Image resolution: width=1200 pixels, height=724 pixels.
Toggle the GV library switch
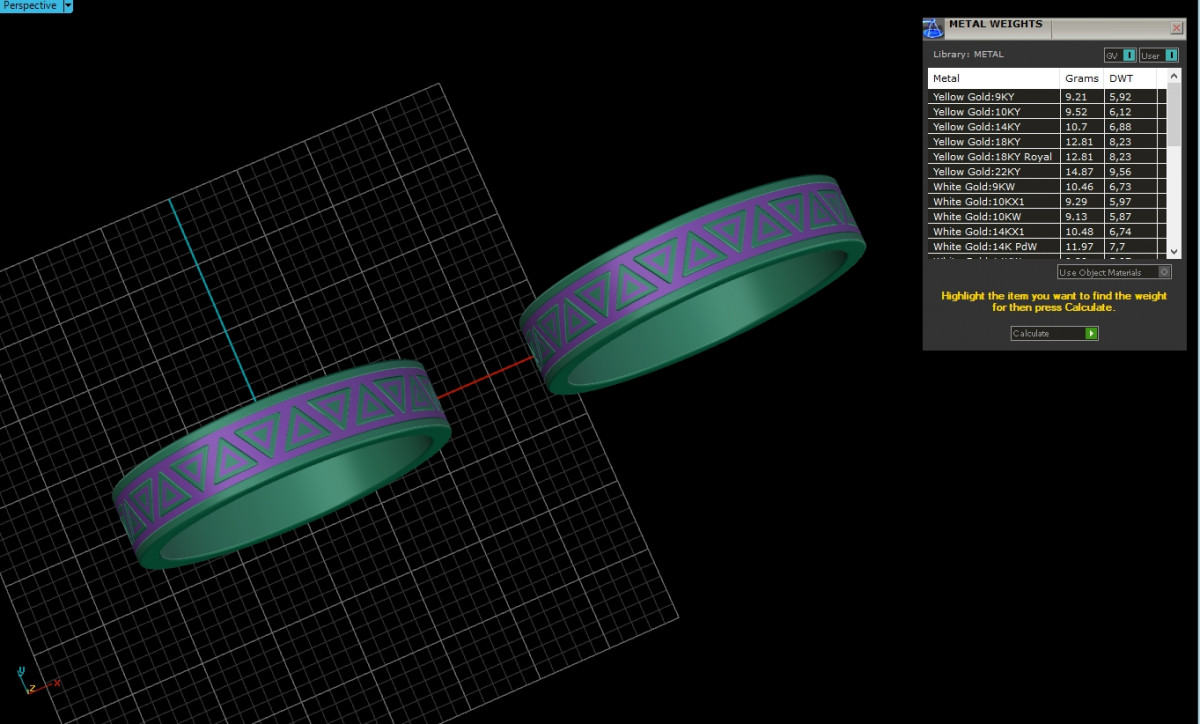click(1120, 55)
